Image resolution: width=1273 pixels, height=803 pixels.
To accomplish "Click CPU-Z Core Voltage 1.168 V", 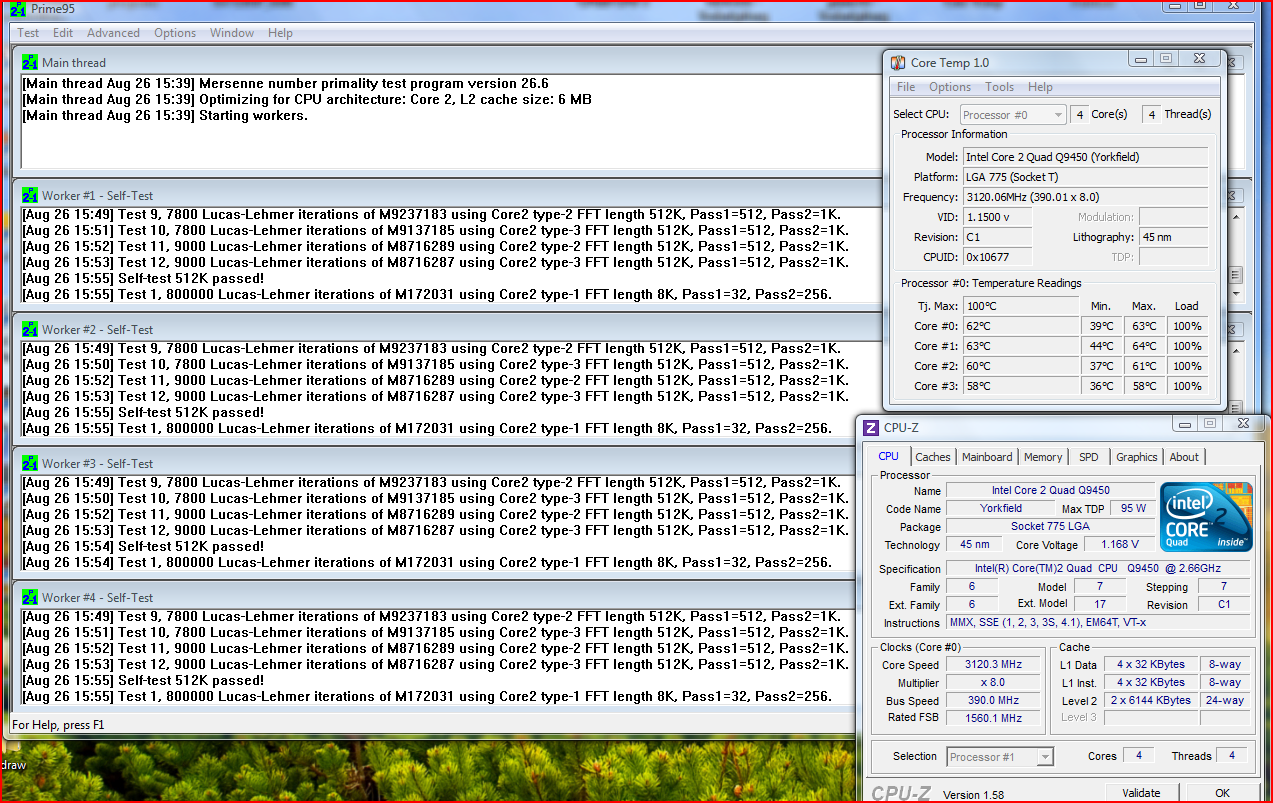I will click(1119, 544).
